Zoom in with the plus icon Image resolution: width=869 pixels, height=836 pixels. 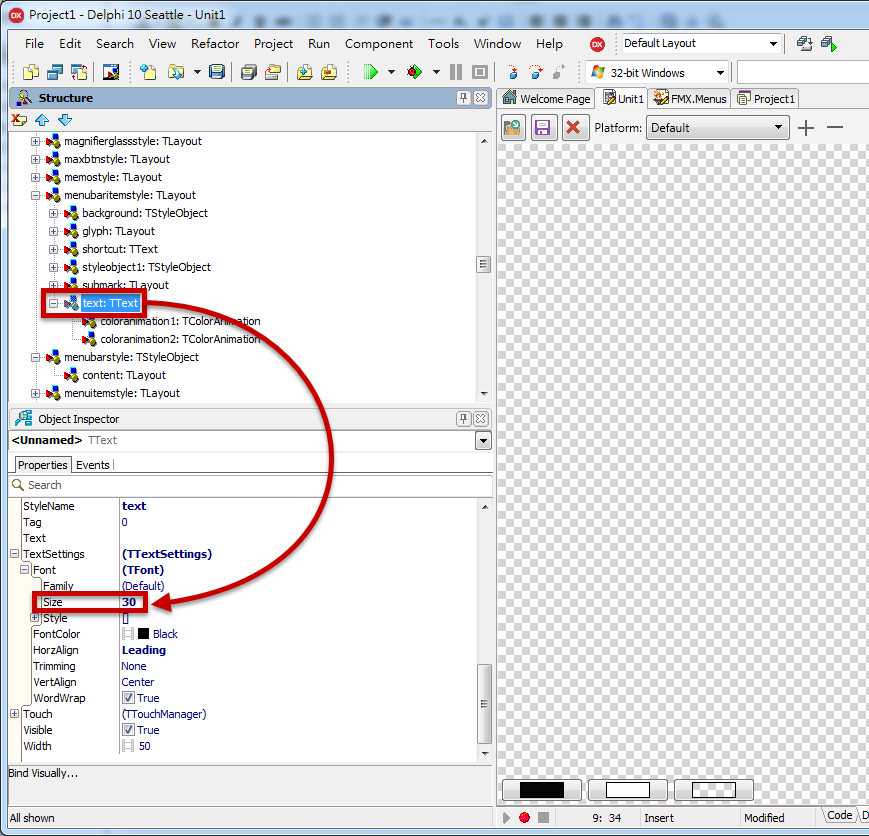806,128
